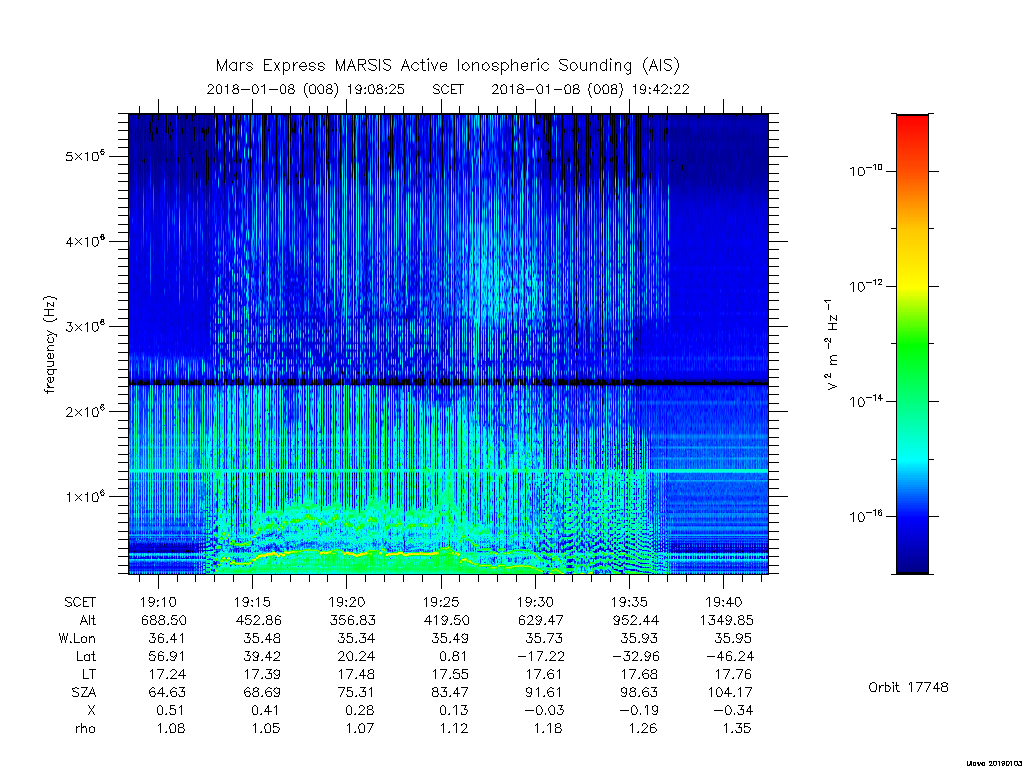The image size is (1024, 768).
Task: Click latitude value −46.24
Action: 729,656
